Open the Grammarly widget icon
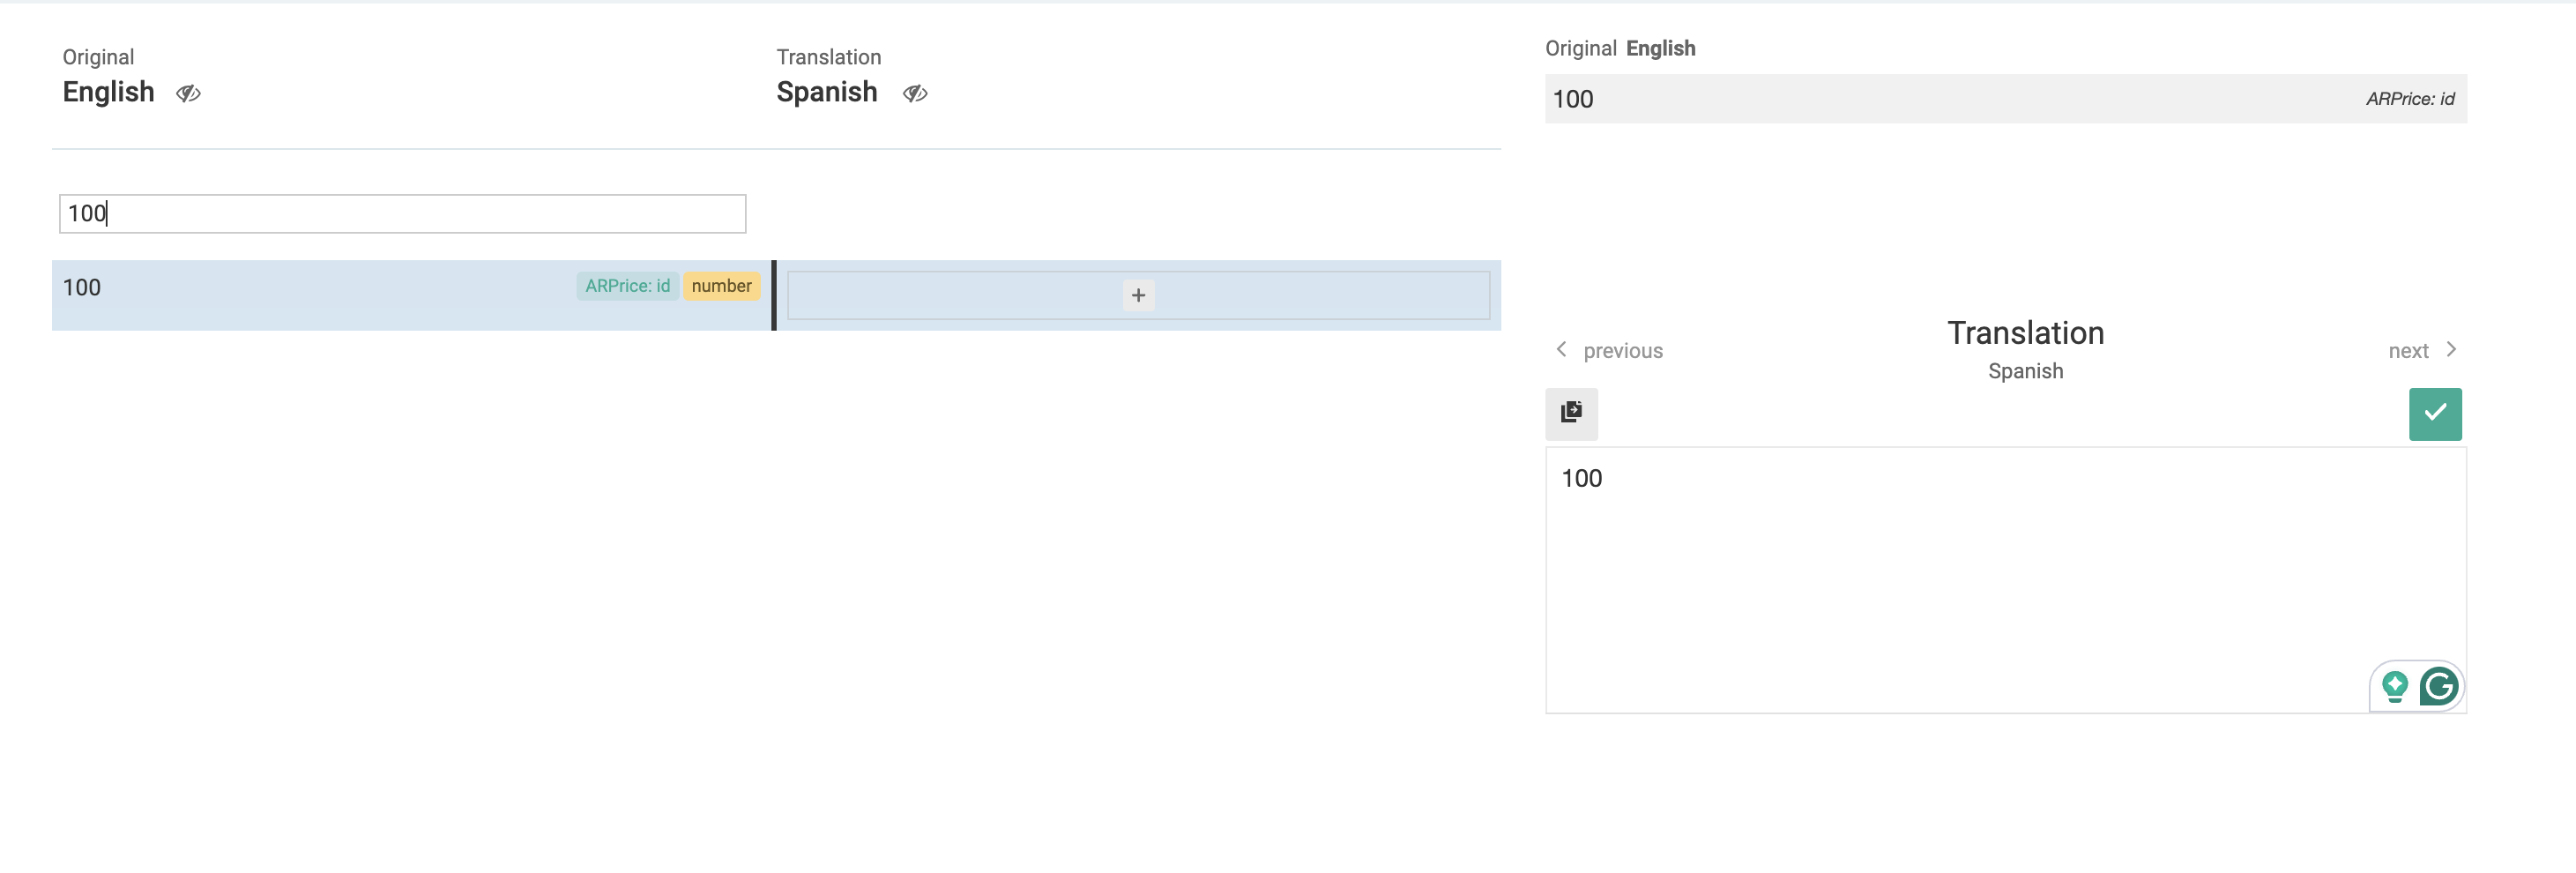The width and height of the screenshot is (2576, 873). [x=2439, y=687]
